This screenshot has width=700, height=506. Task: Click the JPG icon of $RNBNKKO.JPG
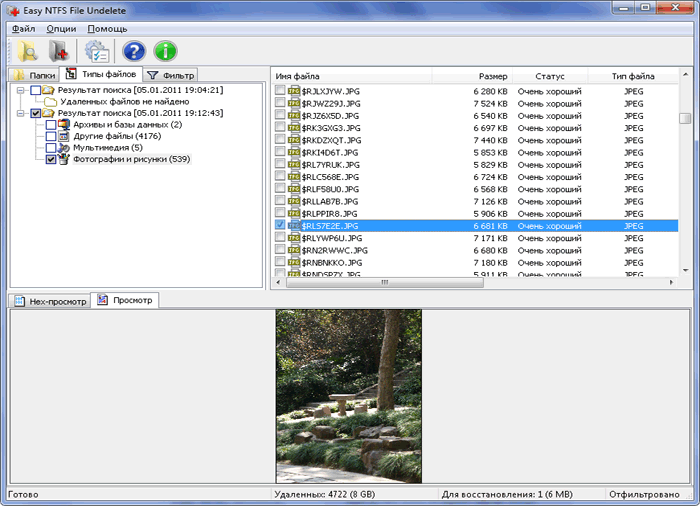(294, 262)
